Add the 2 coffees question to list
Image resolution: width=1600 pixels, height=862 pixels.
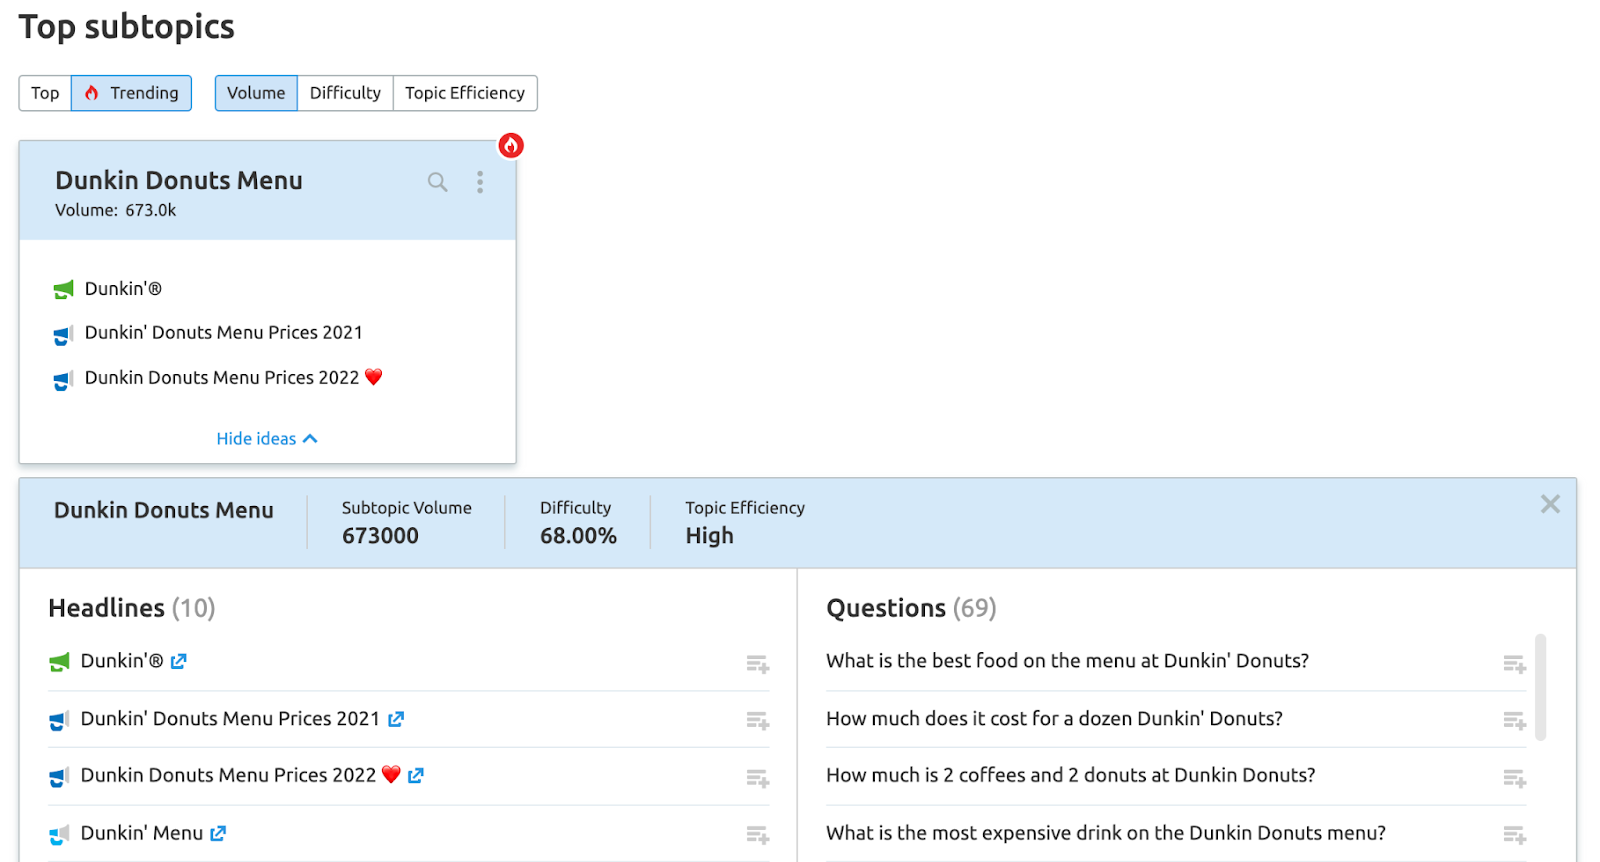click(1515, 778)
